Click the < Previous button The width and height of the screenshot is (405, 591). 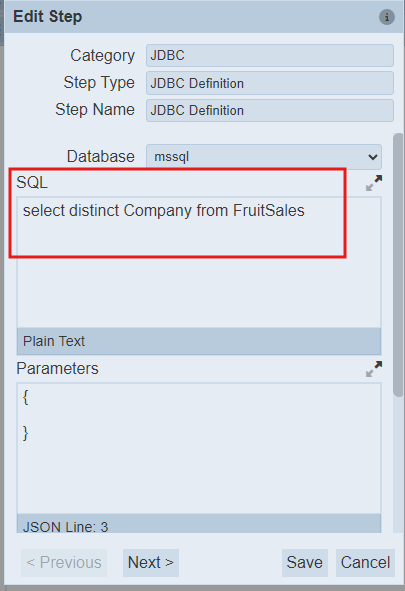tap(64, 563)
